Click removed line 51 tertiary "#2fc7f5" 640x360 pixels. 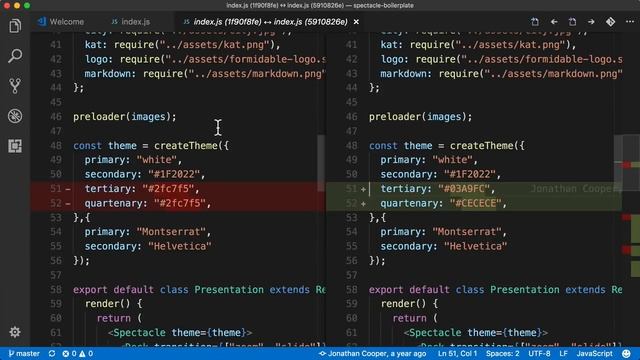tap(142, 189)
